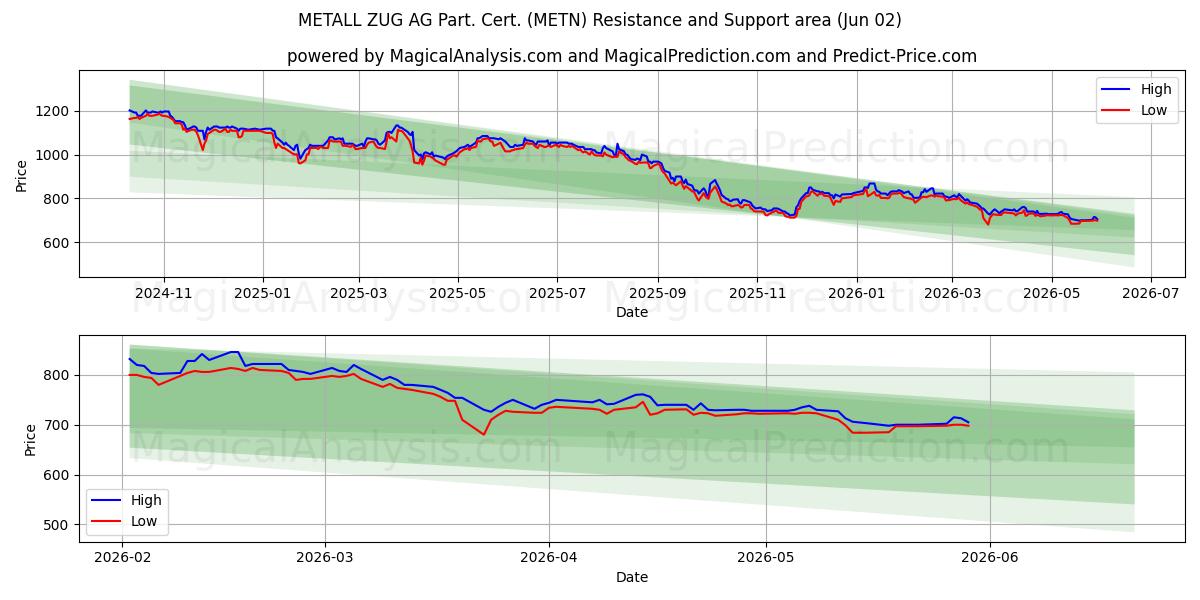The width and height of the screenshot is (1200, 600).
Task: Click the 2025-09 tick label
Action: tap(658, 293)
